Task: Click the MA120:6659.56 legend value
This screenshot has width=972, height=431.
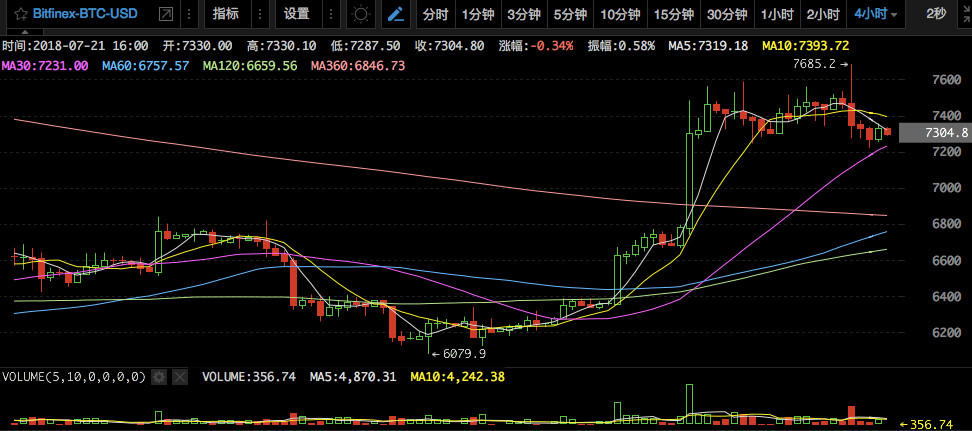Action: pos(250,65)
